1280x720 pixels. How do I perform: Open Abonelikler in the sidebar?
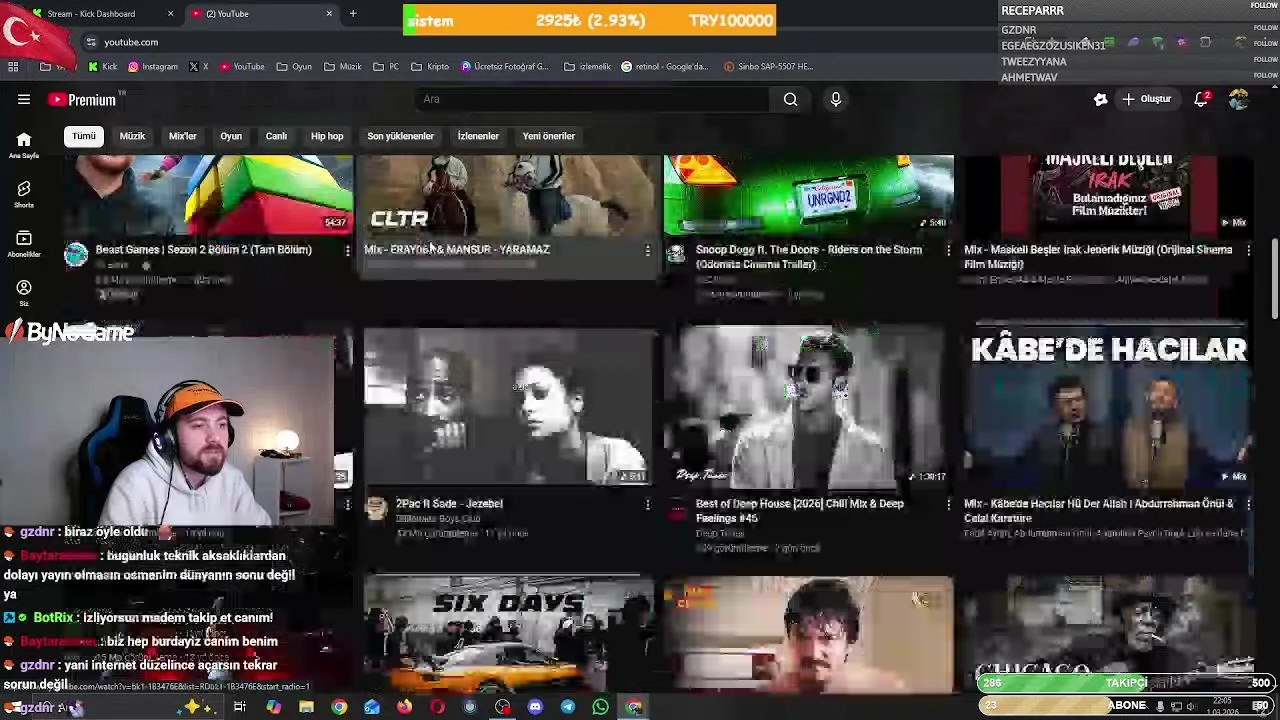pyautogui.click(x=24, y=243)
